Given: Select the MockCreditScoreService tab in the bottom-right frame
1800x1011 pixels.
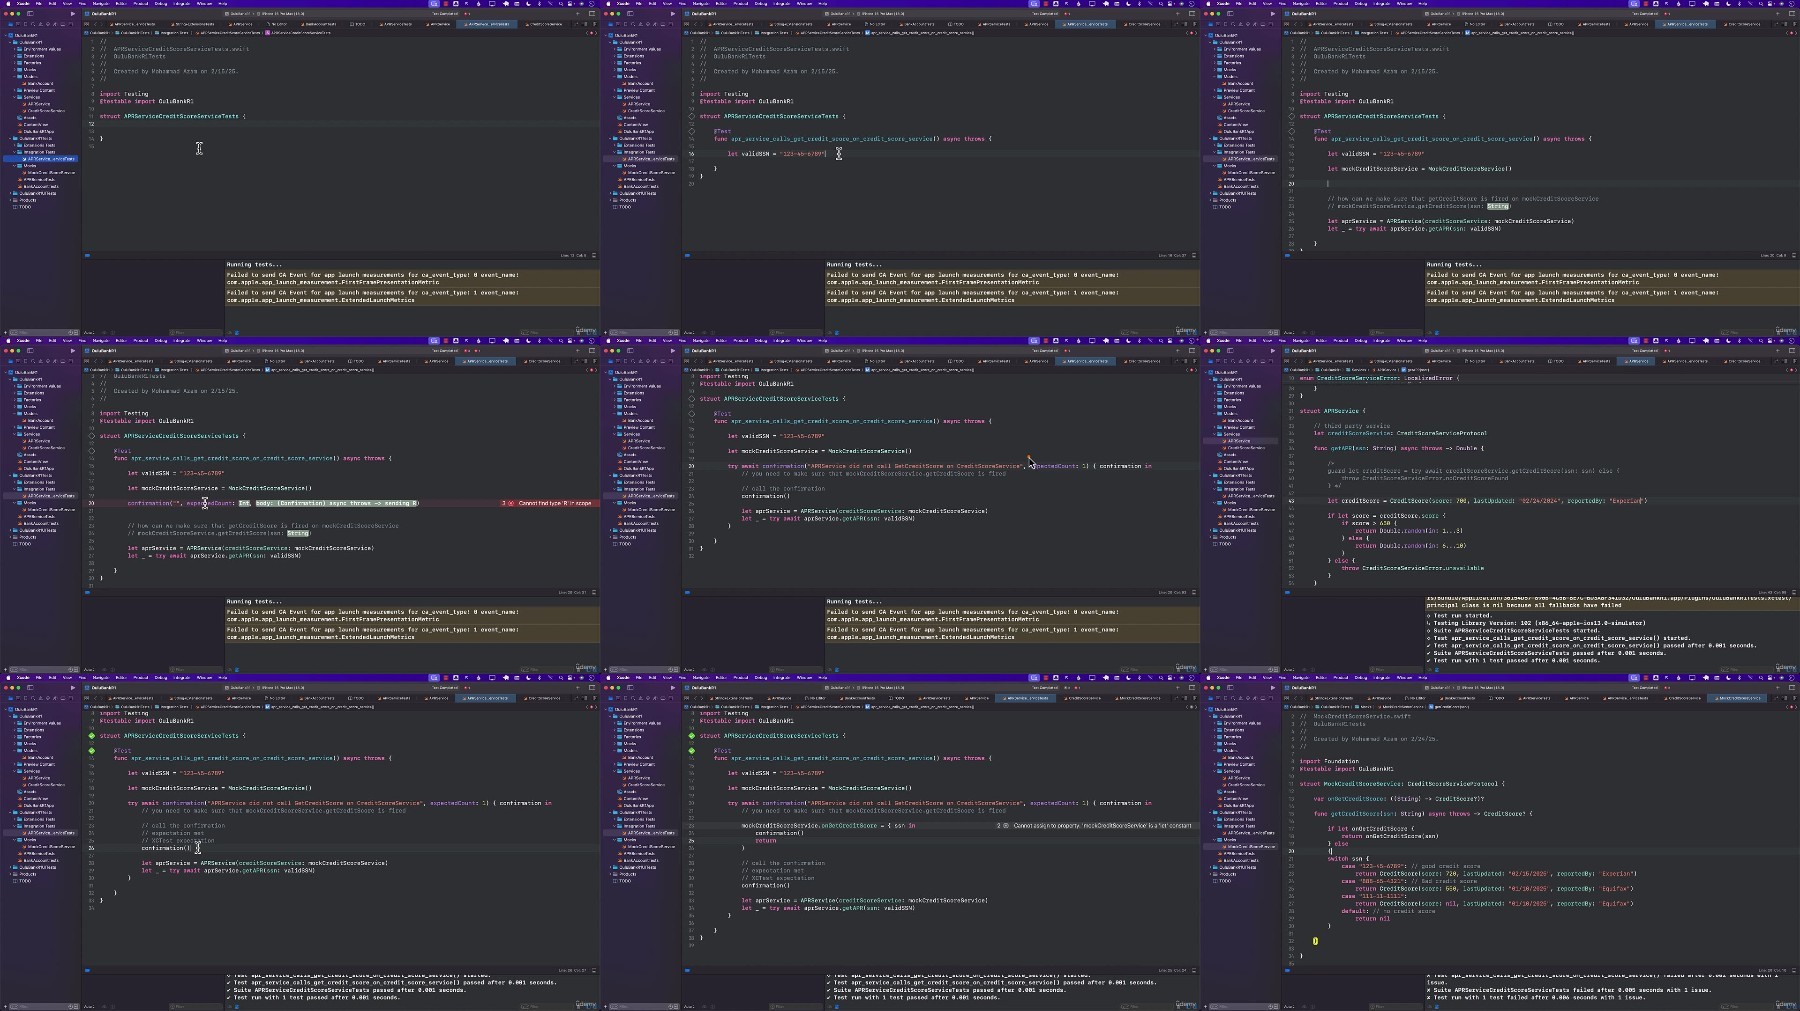Looking at the screenshot, I should click(1738, 698).
